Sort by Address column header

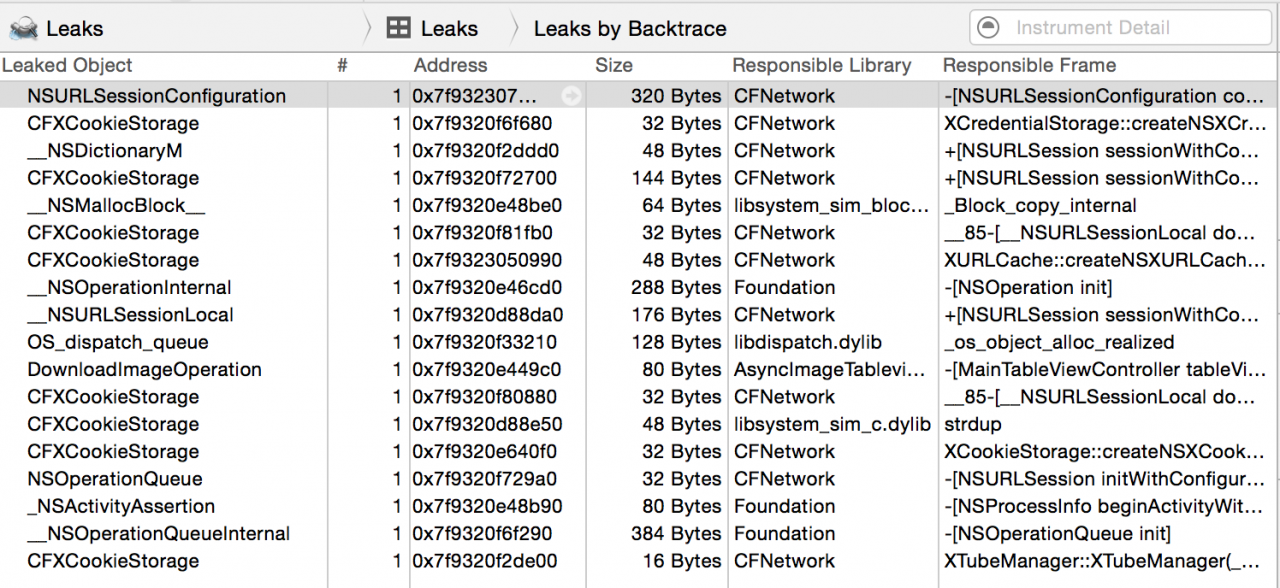coord(450,65)
